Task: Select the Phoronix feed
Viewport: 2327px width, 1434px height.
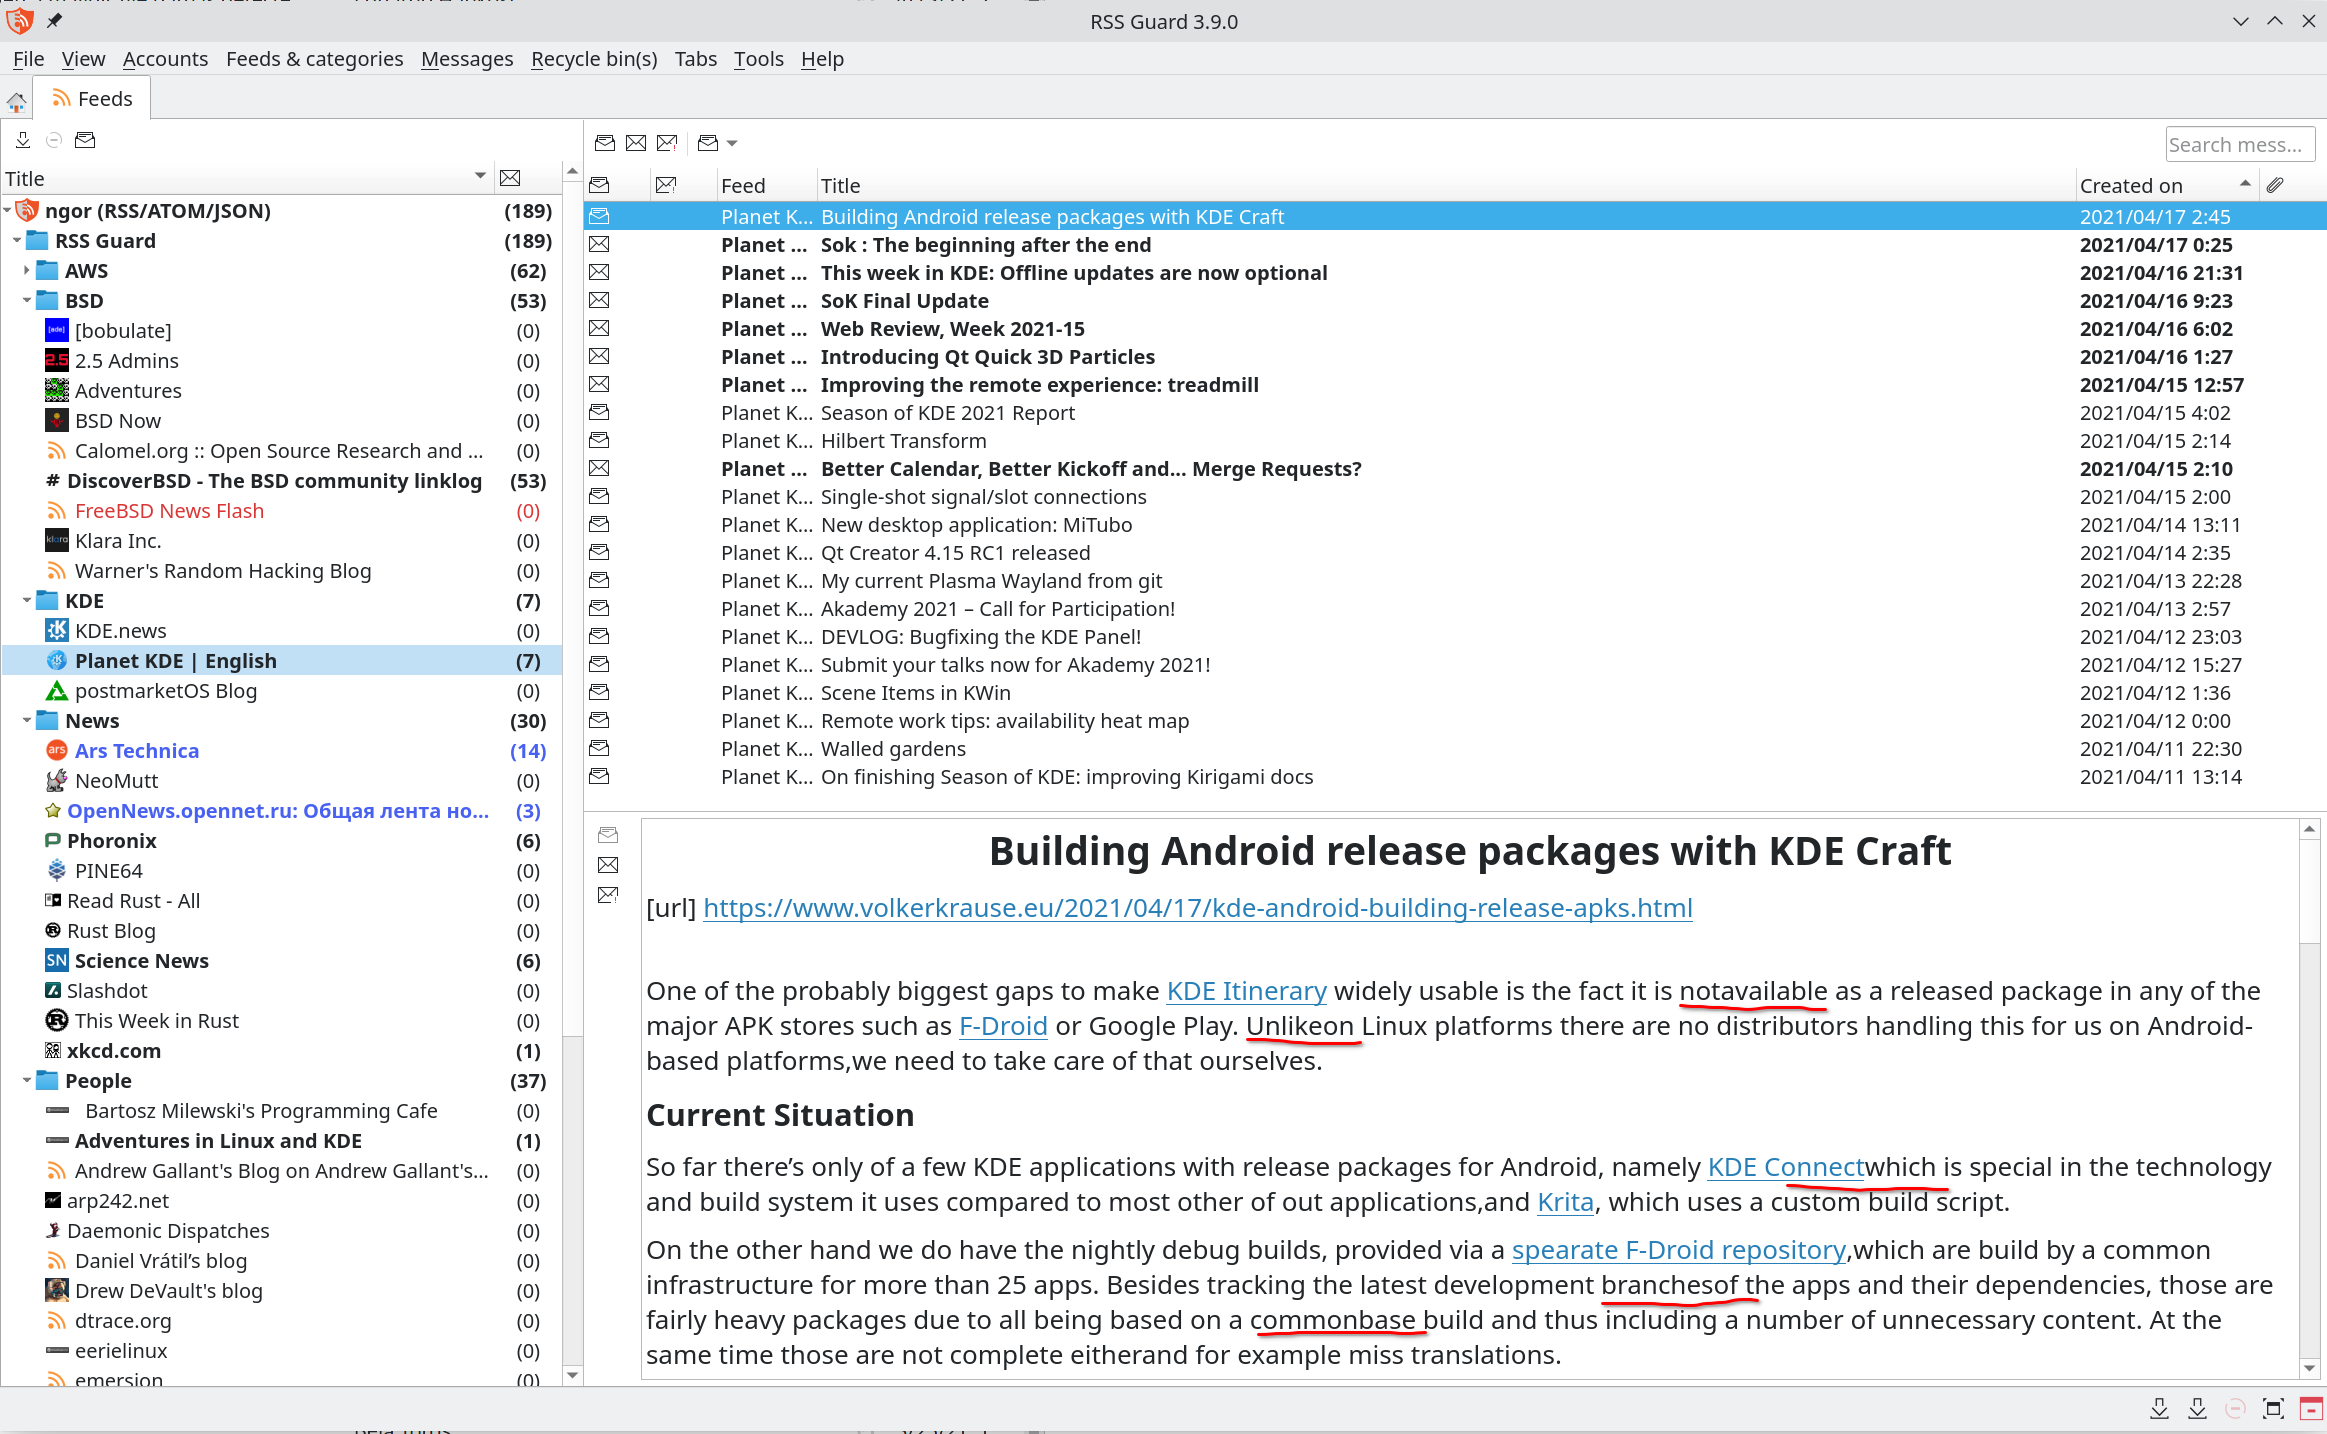Action: pyautogui.click(x=112, y=840)
